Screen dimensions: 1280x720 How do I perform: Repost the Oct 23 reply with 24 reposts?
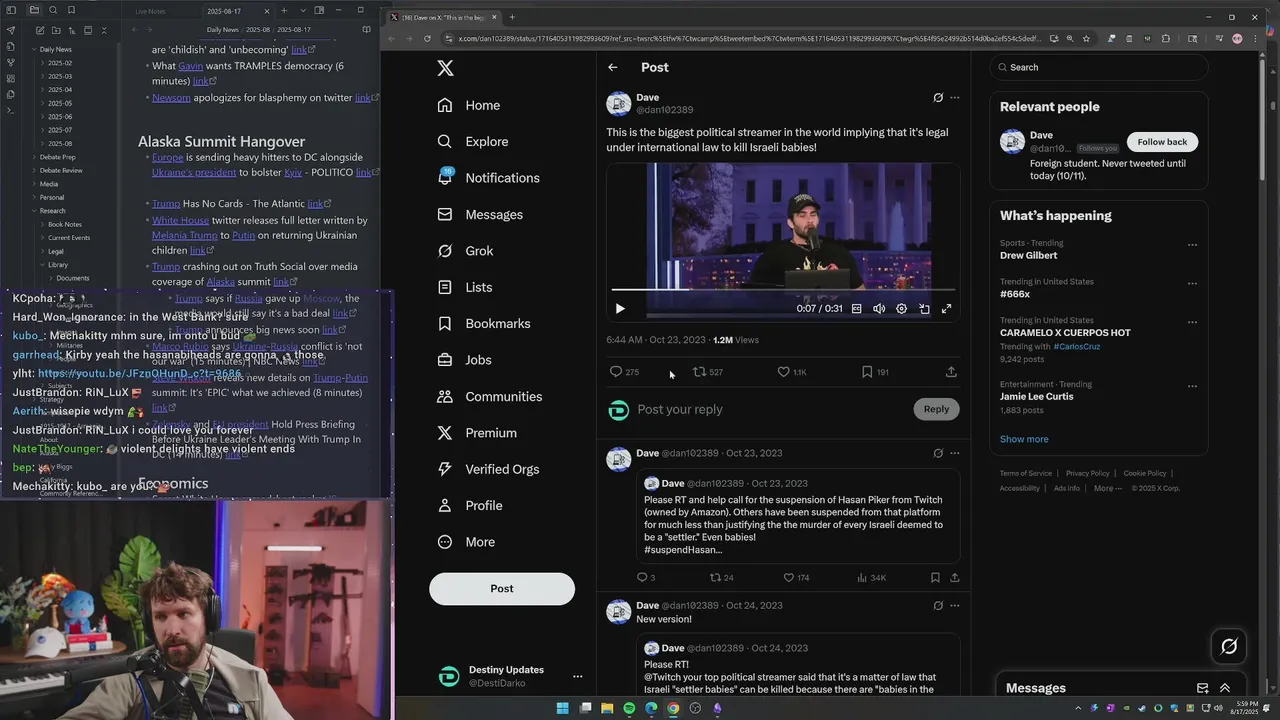tap(715, 578)
